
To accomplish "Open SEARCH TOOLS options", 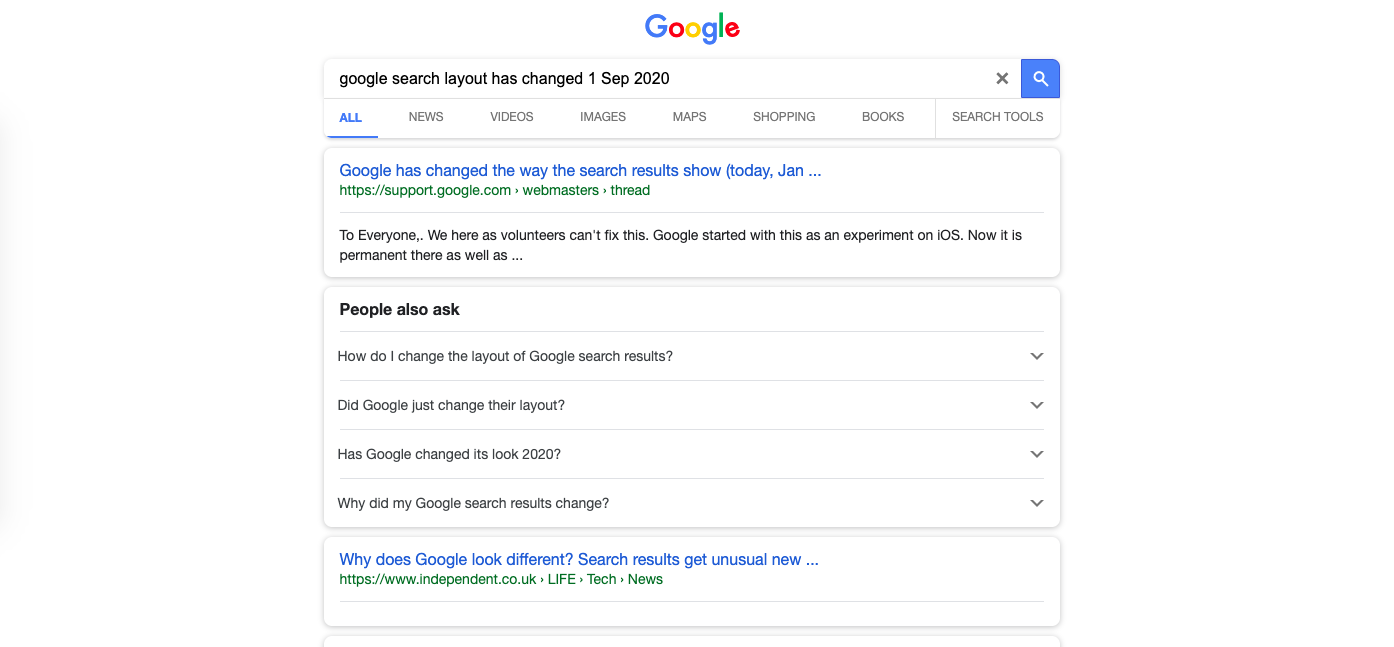I will [997, 117].
